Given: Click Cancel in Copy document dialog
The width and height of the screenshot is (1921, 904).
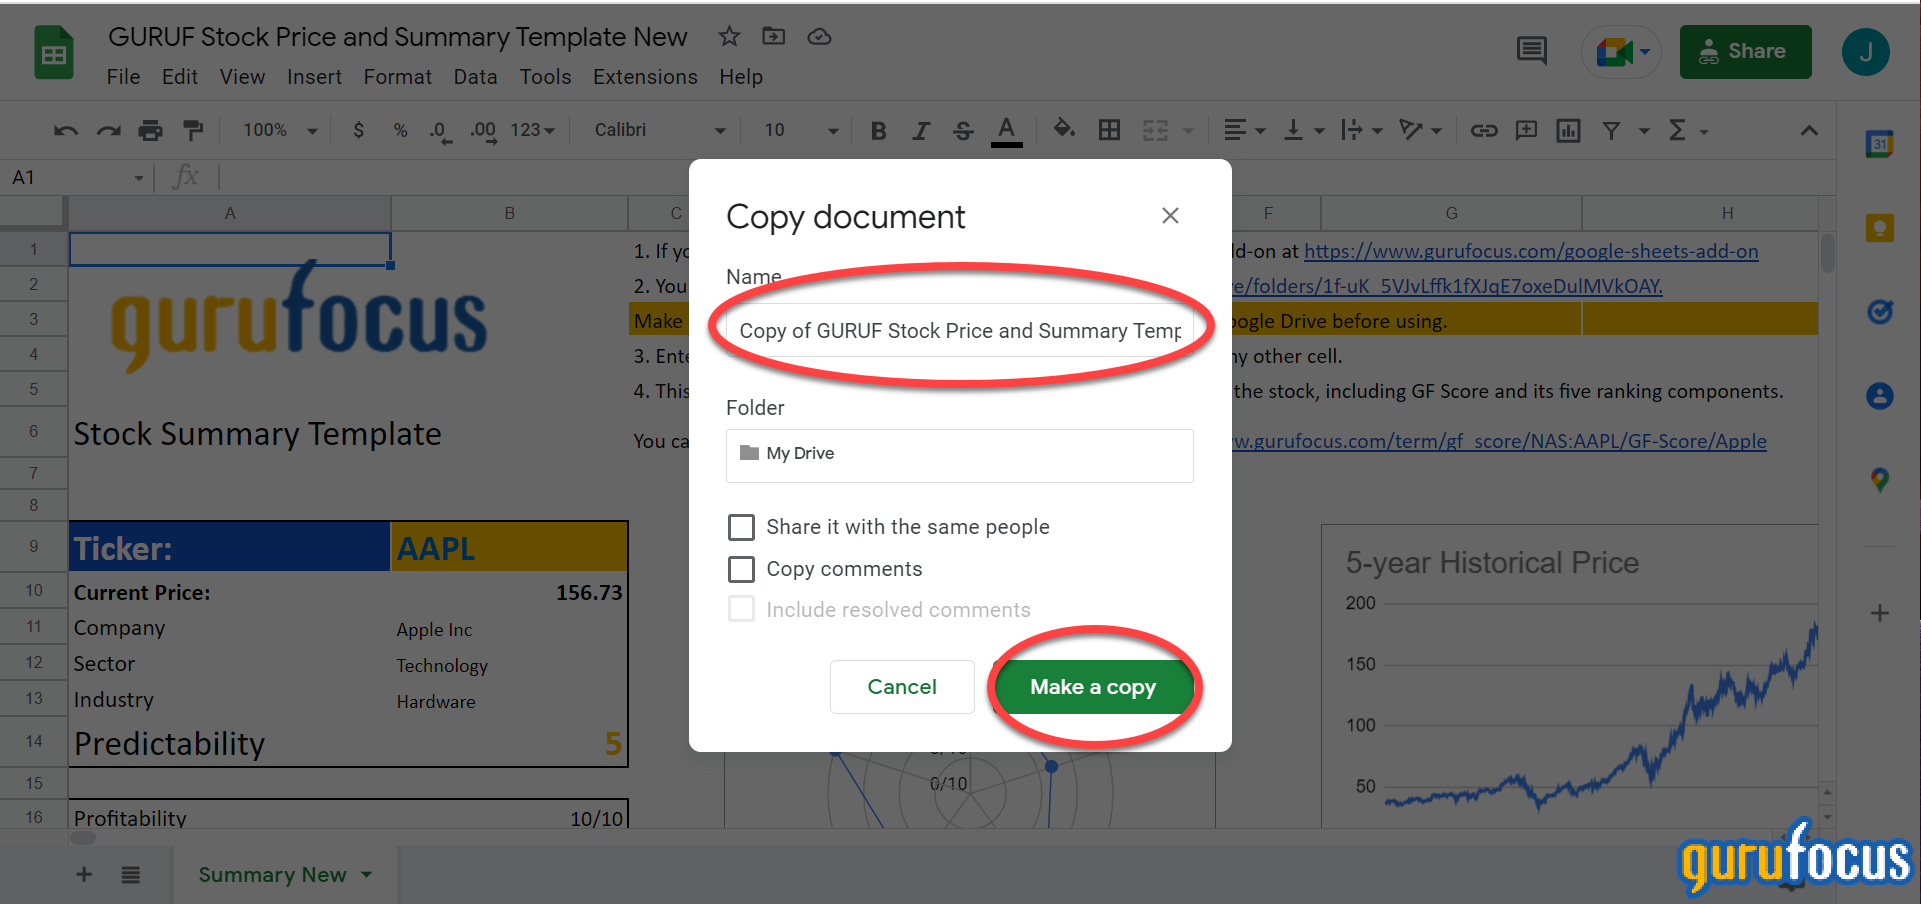Looking at the screenshot, I should coord(902,687).
